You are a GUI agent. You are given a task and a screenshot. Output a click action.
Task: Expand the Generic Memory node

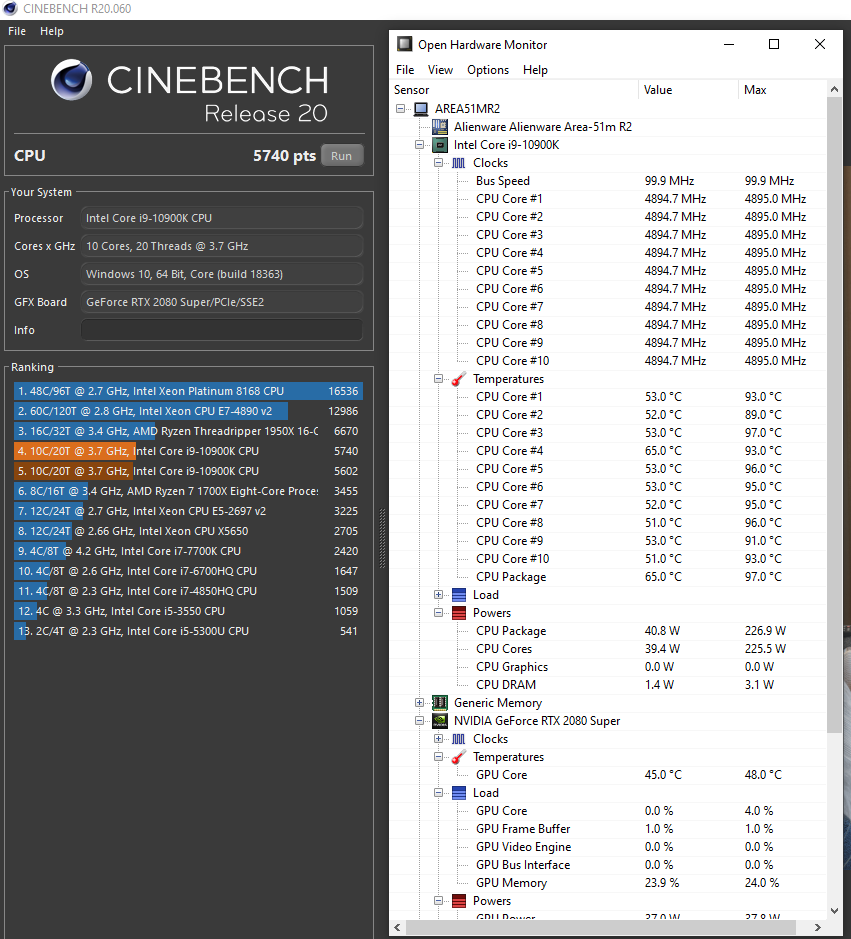(x=419, y=702)
